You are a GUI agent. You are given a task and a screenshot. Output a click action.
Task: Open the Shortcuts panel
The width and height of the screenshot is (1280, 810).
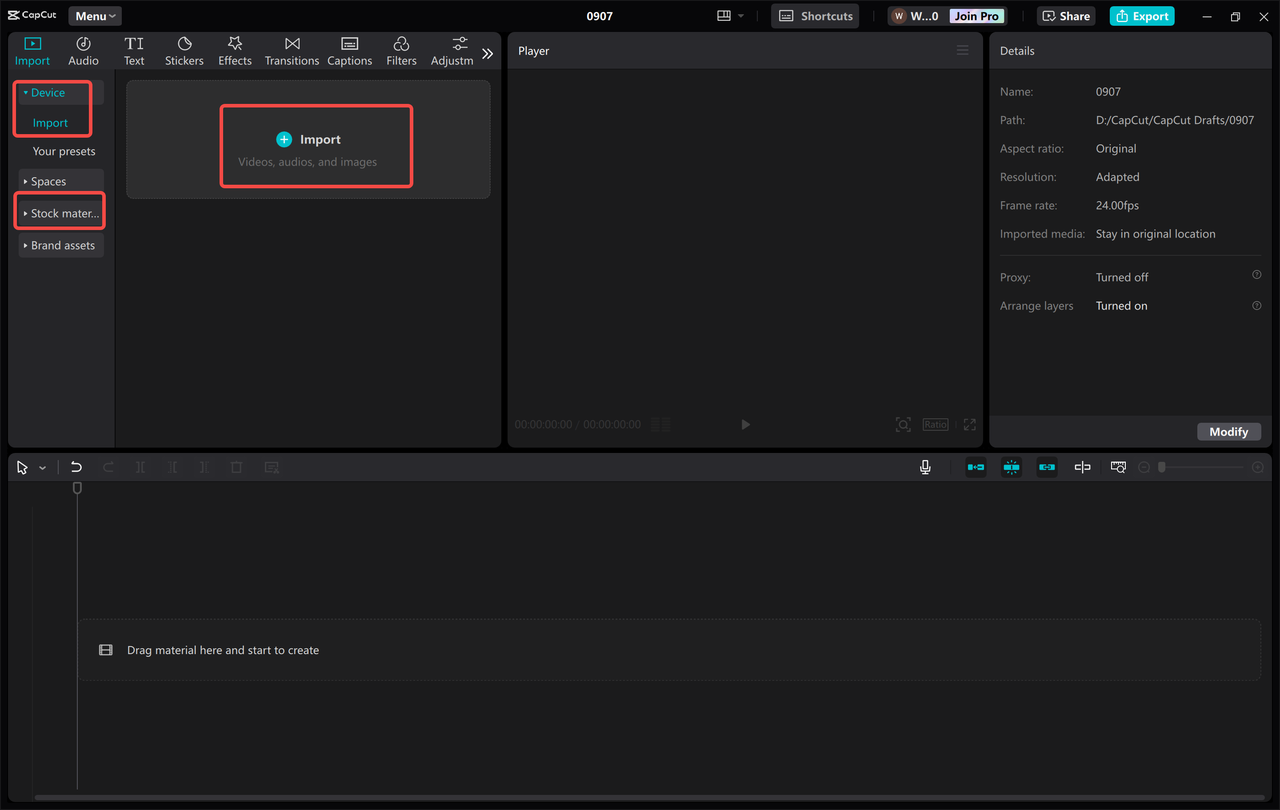pyautogui.click(x=815, y=16)
